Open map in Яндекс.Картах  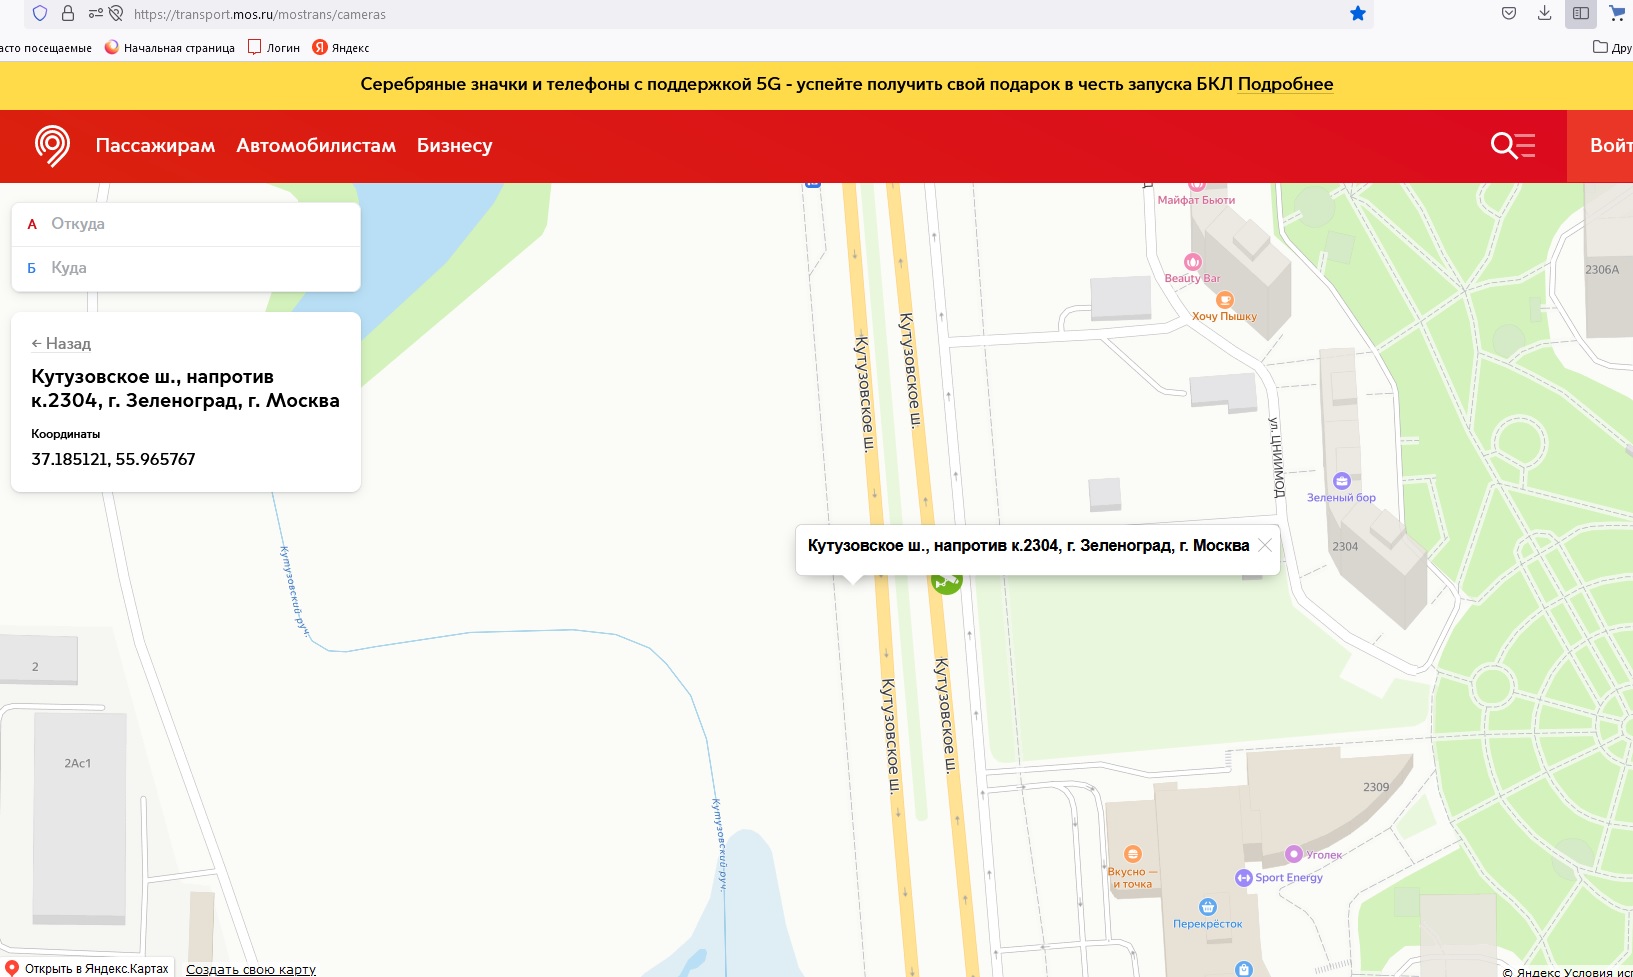[88, 968]
